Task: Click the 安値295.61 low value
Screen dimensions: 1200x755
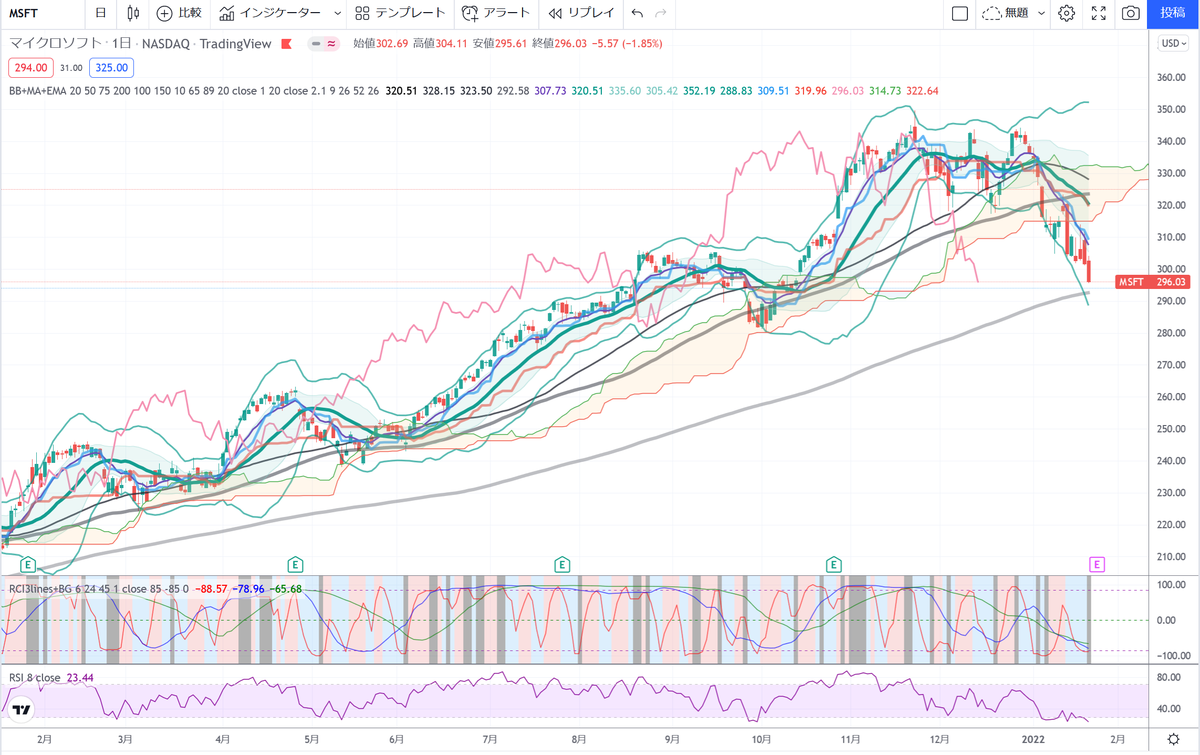Action: 499,44
